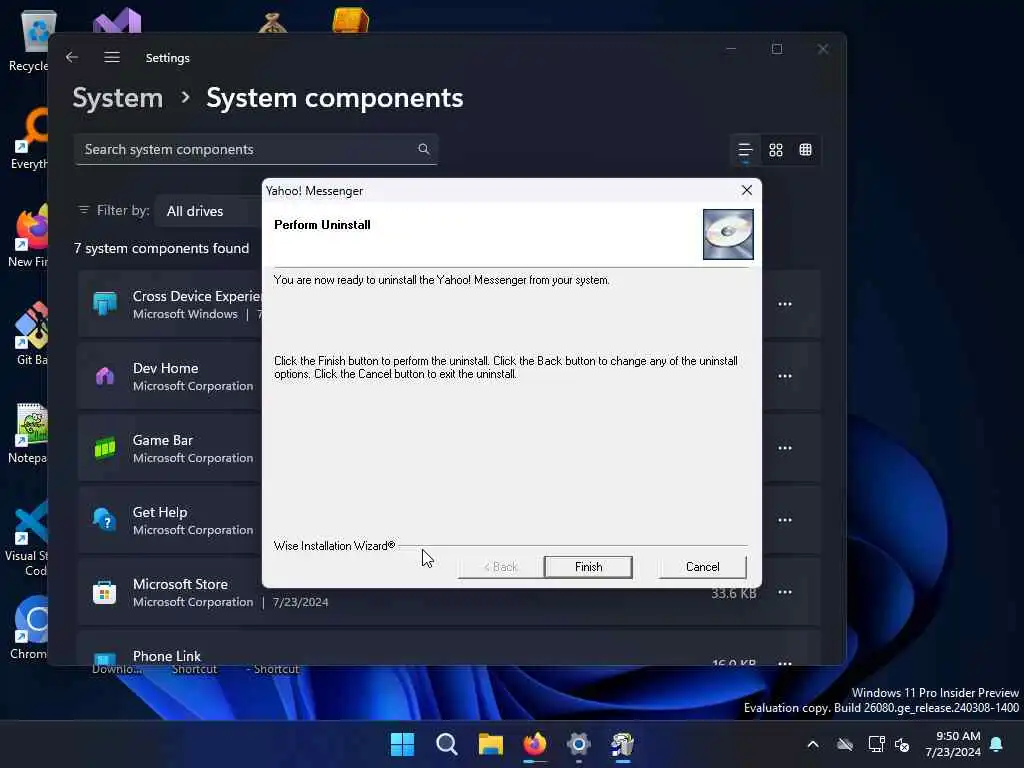Open network status in system tray
Screen dimensions: 1024x768
tap(876, 744)
